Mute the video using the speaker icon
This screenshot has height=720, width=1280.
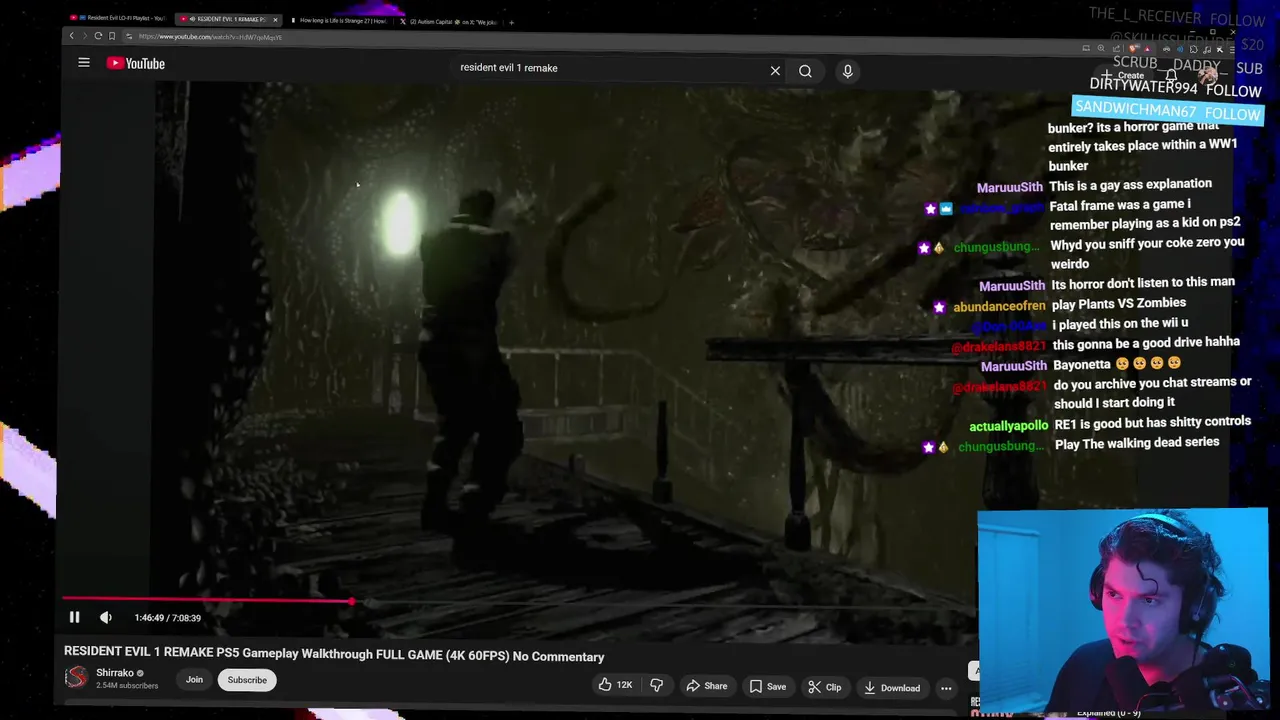point(106,617)
